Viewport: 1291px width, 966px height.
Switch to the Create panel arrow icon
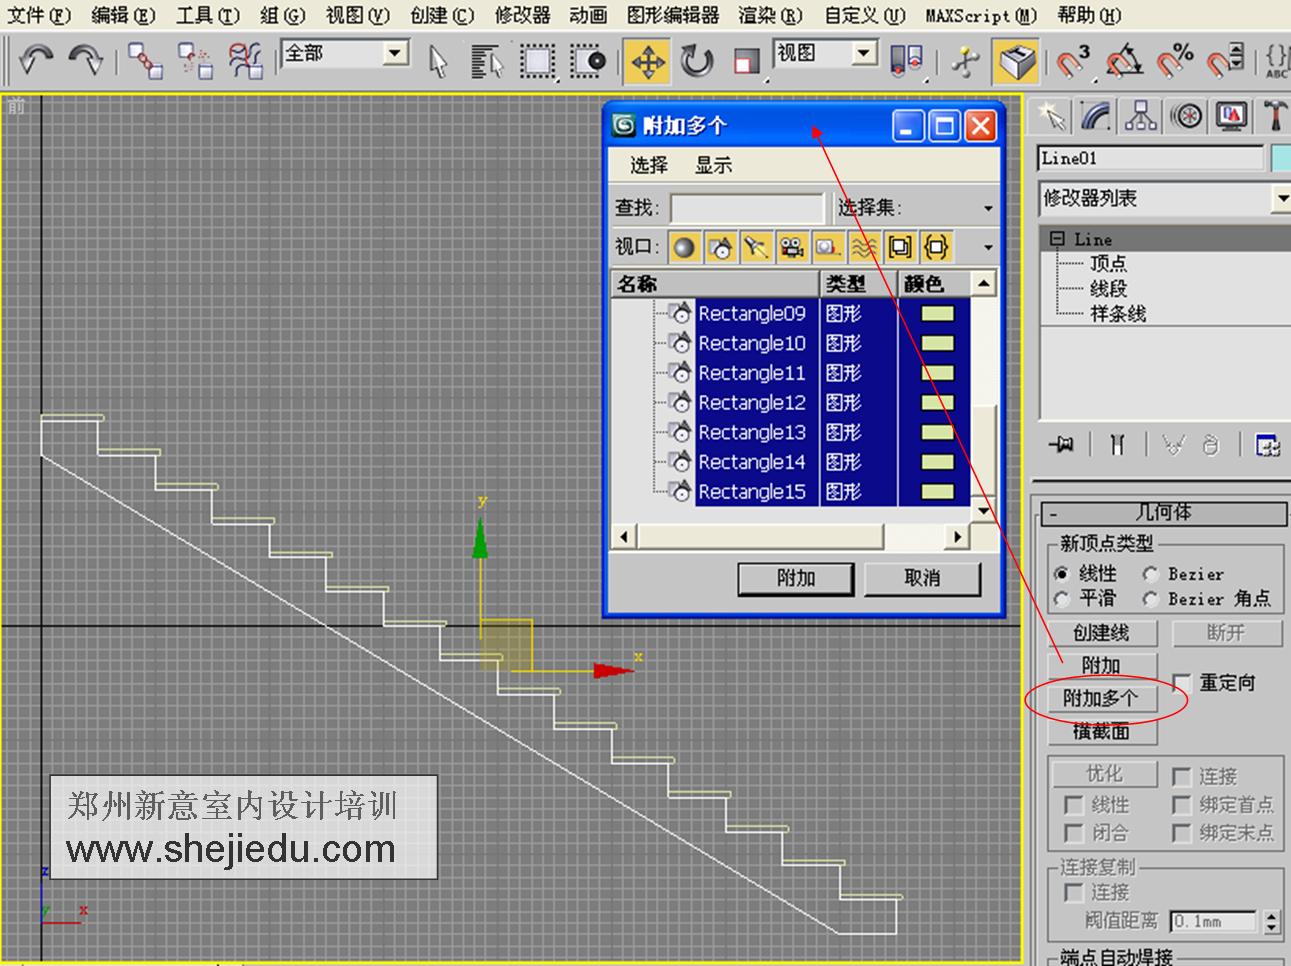[1053, 114]
